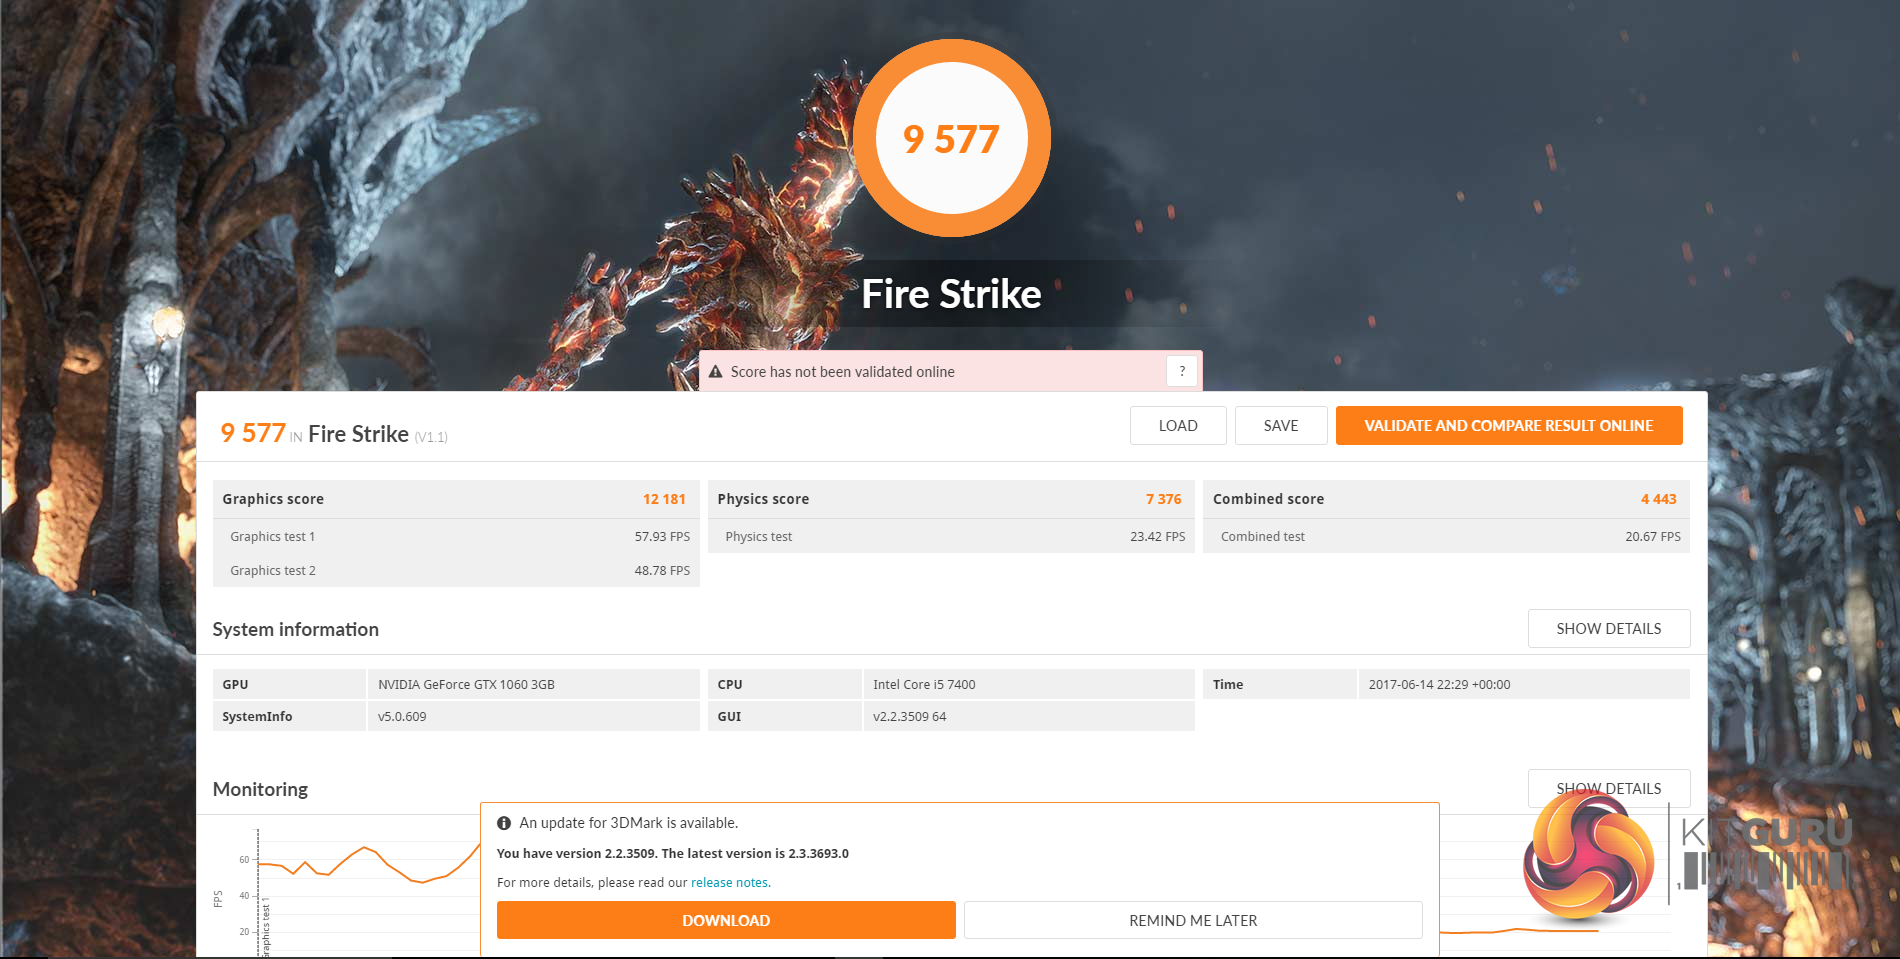Click the 9 577 score circle
The width and height of the screenshot is (1900, 959).
952,138
